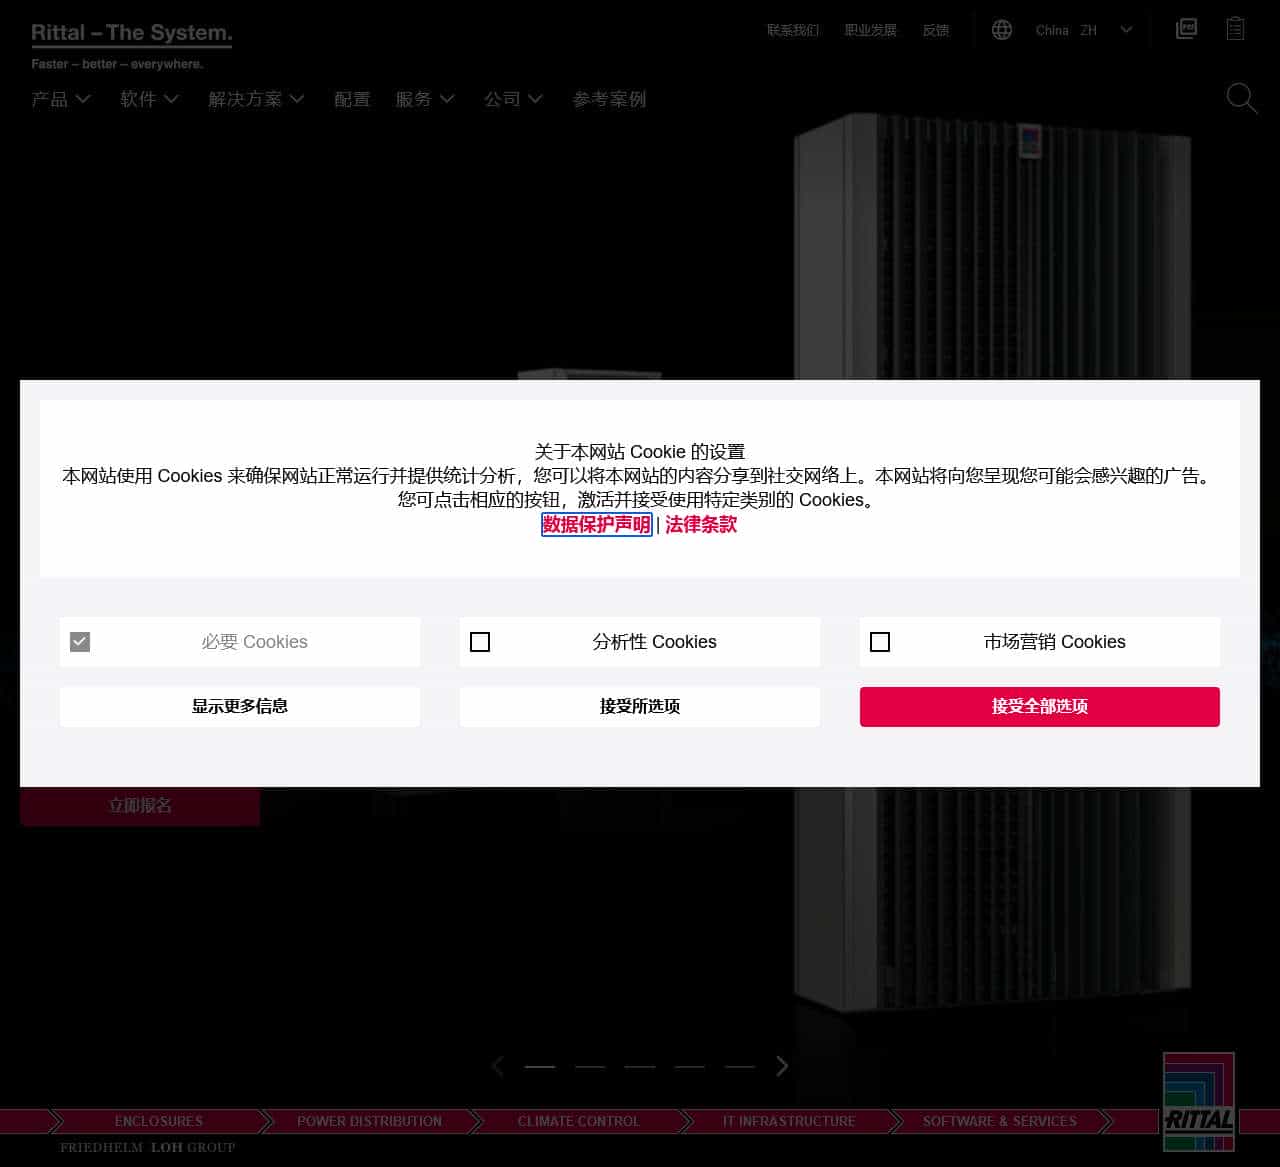Open the China ZH country selector

(1084, 30)
